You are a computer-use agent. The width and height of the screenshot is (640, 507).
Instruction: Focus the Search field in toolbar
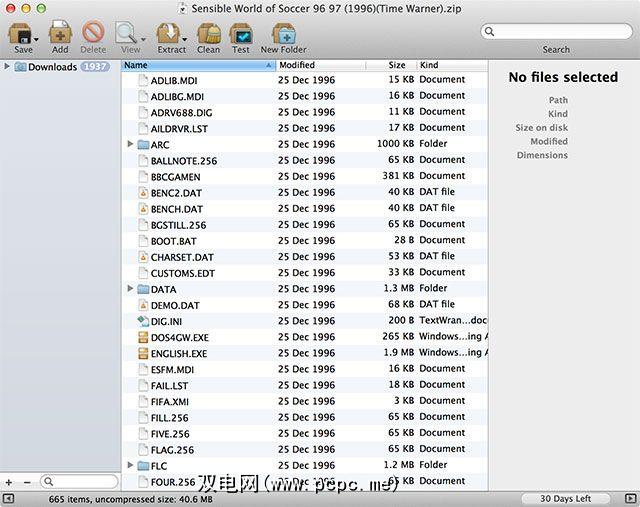point(556,31)
